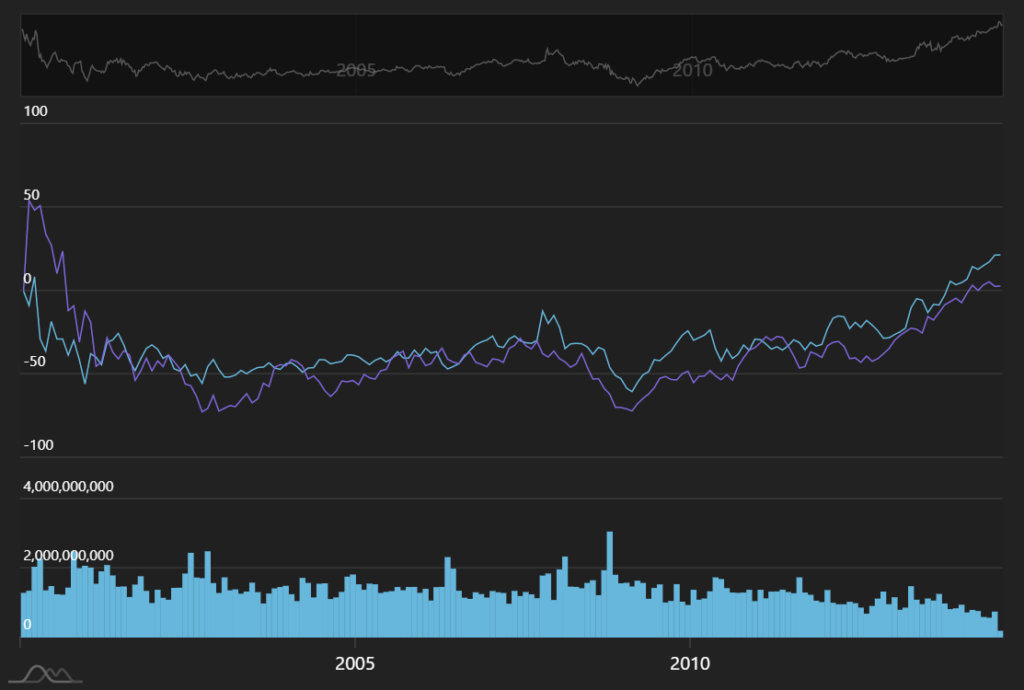Click the amCharts logo icon

tap(49, 674)
